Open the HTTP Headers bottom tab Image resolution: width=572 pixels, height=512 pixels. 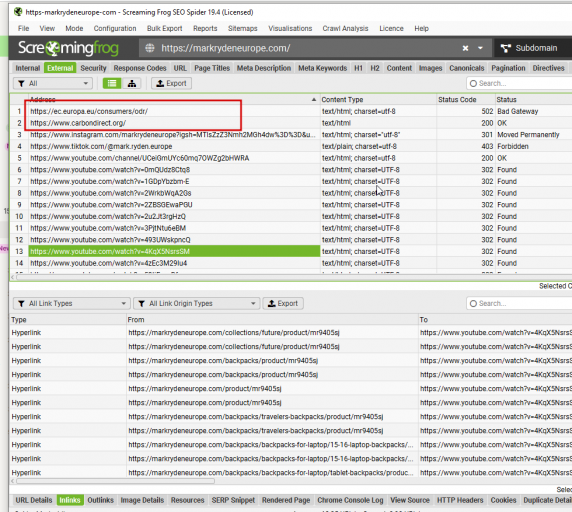coord(460,500)
